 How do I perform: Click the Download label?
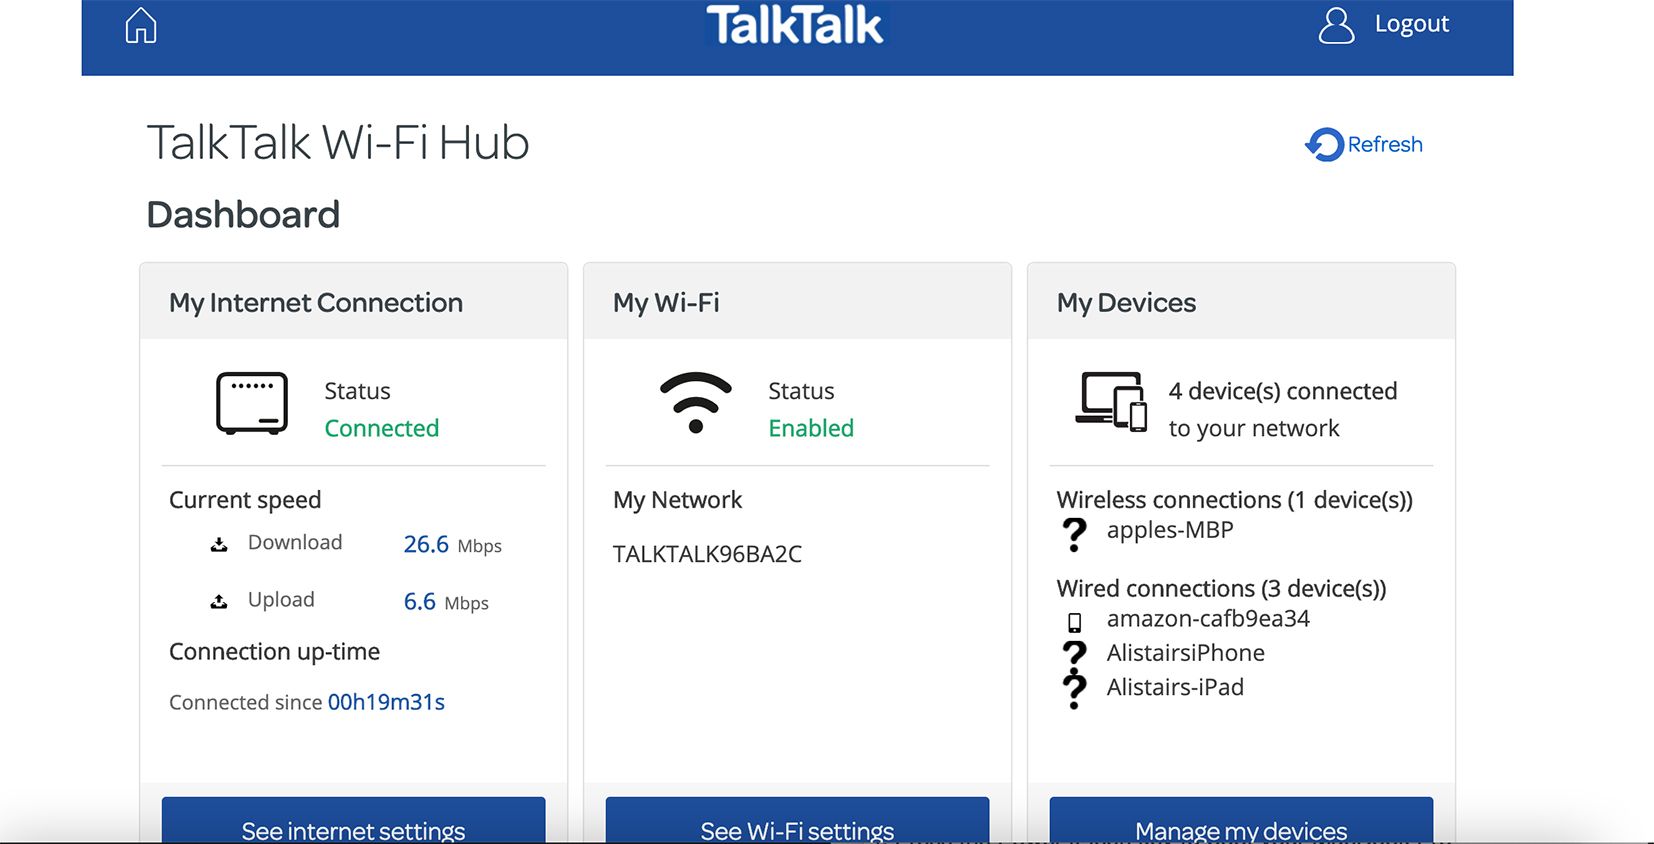(295, 542)
